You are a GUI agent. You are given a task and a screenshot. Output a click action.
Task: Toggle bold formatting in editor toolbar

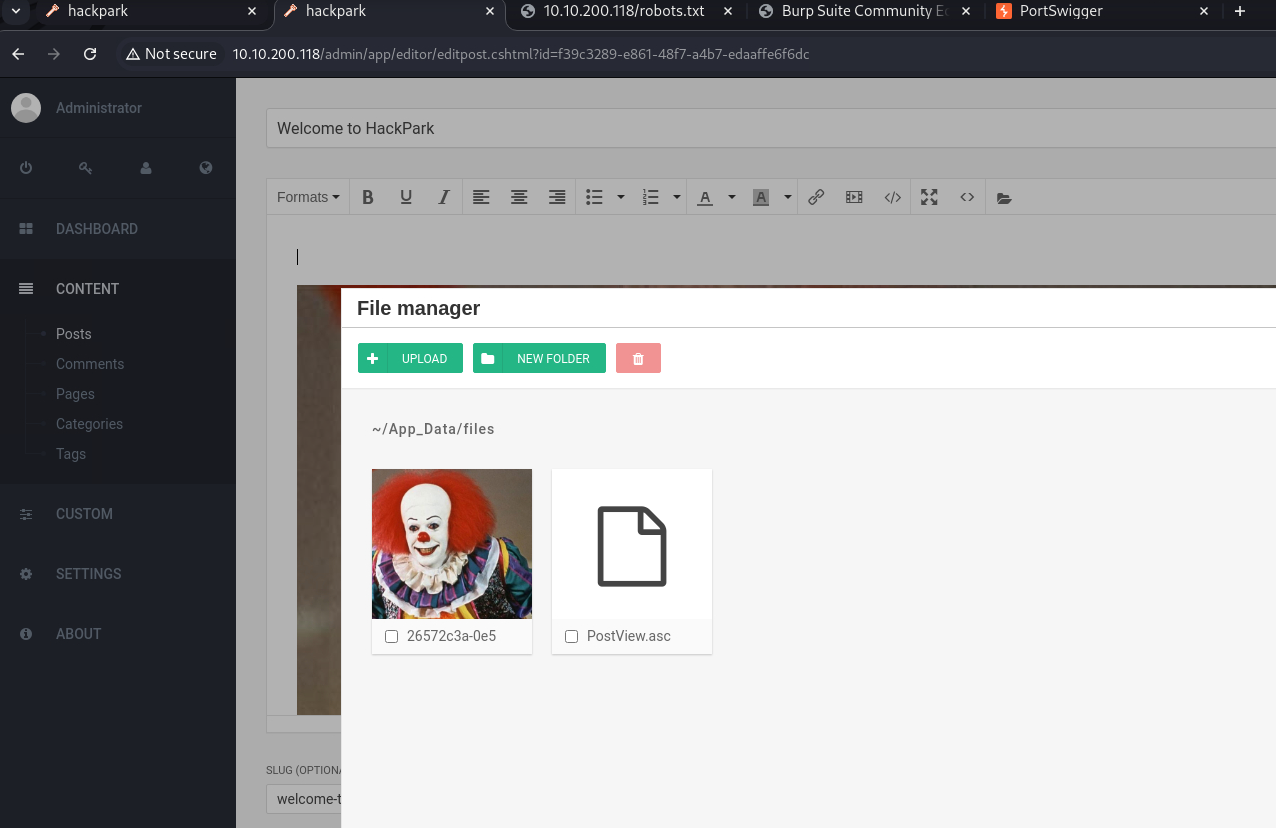click(x=368, y=197)
